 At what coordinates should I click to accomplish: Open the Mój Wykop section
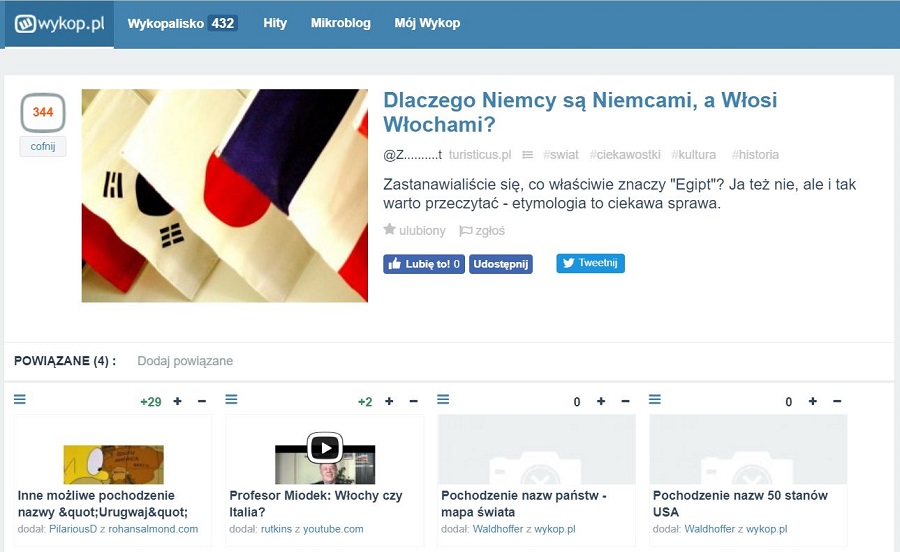point(427,23)
